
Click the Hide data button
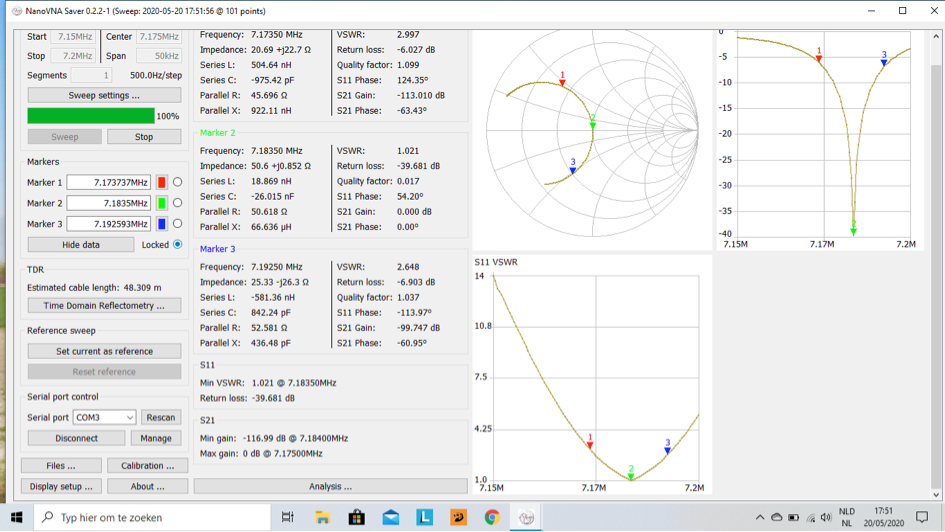[x=81, y=245]
